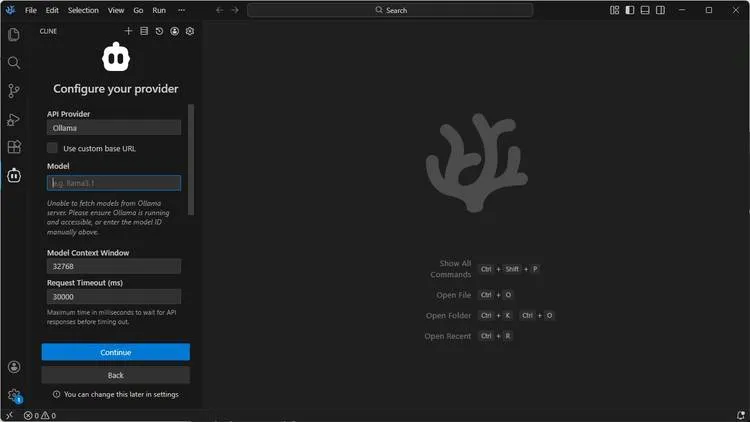Click the blue Continue button
Image resolution: width=750 pixels, height=422 pixels.
(116, 352)
